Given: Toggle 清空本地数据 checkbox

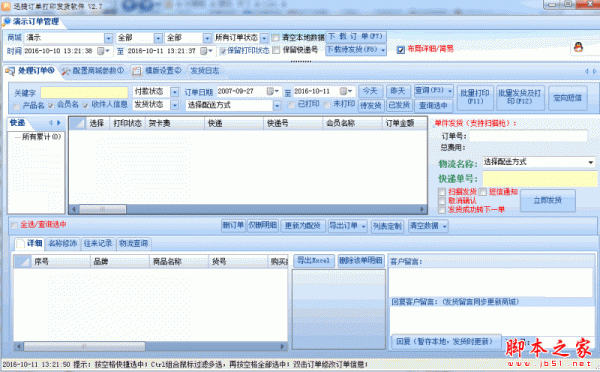Looking at the screenshot, I should tap(276, 38).
